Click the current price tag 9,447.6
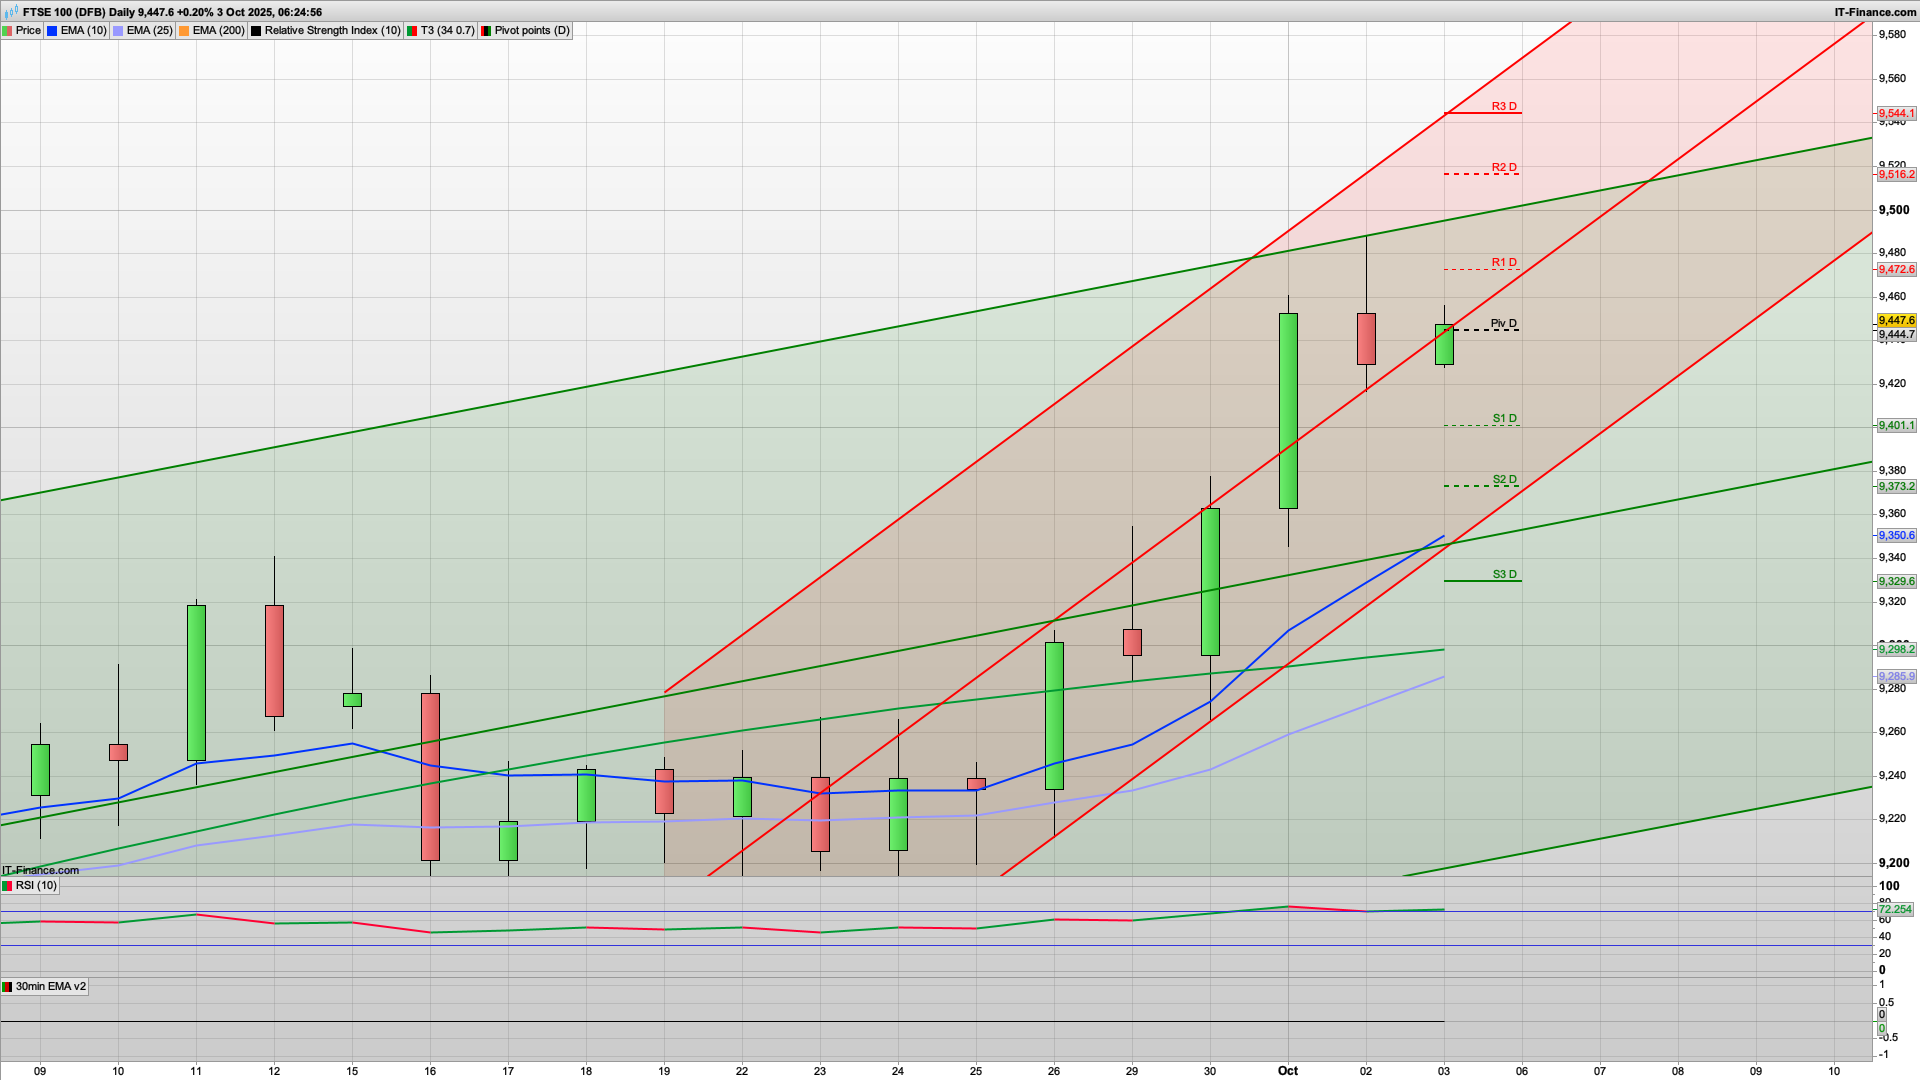 point(1896,321)
